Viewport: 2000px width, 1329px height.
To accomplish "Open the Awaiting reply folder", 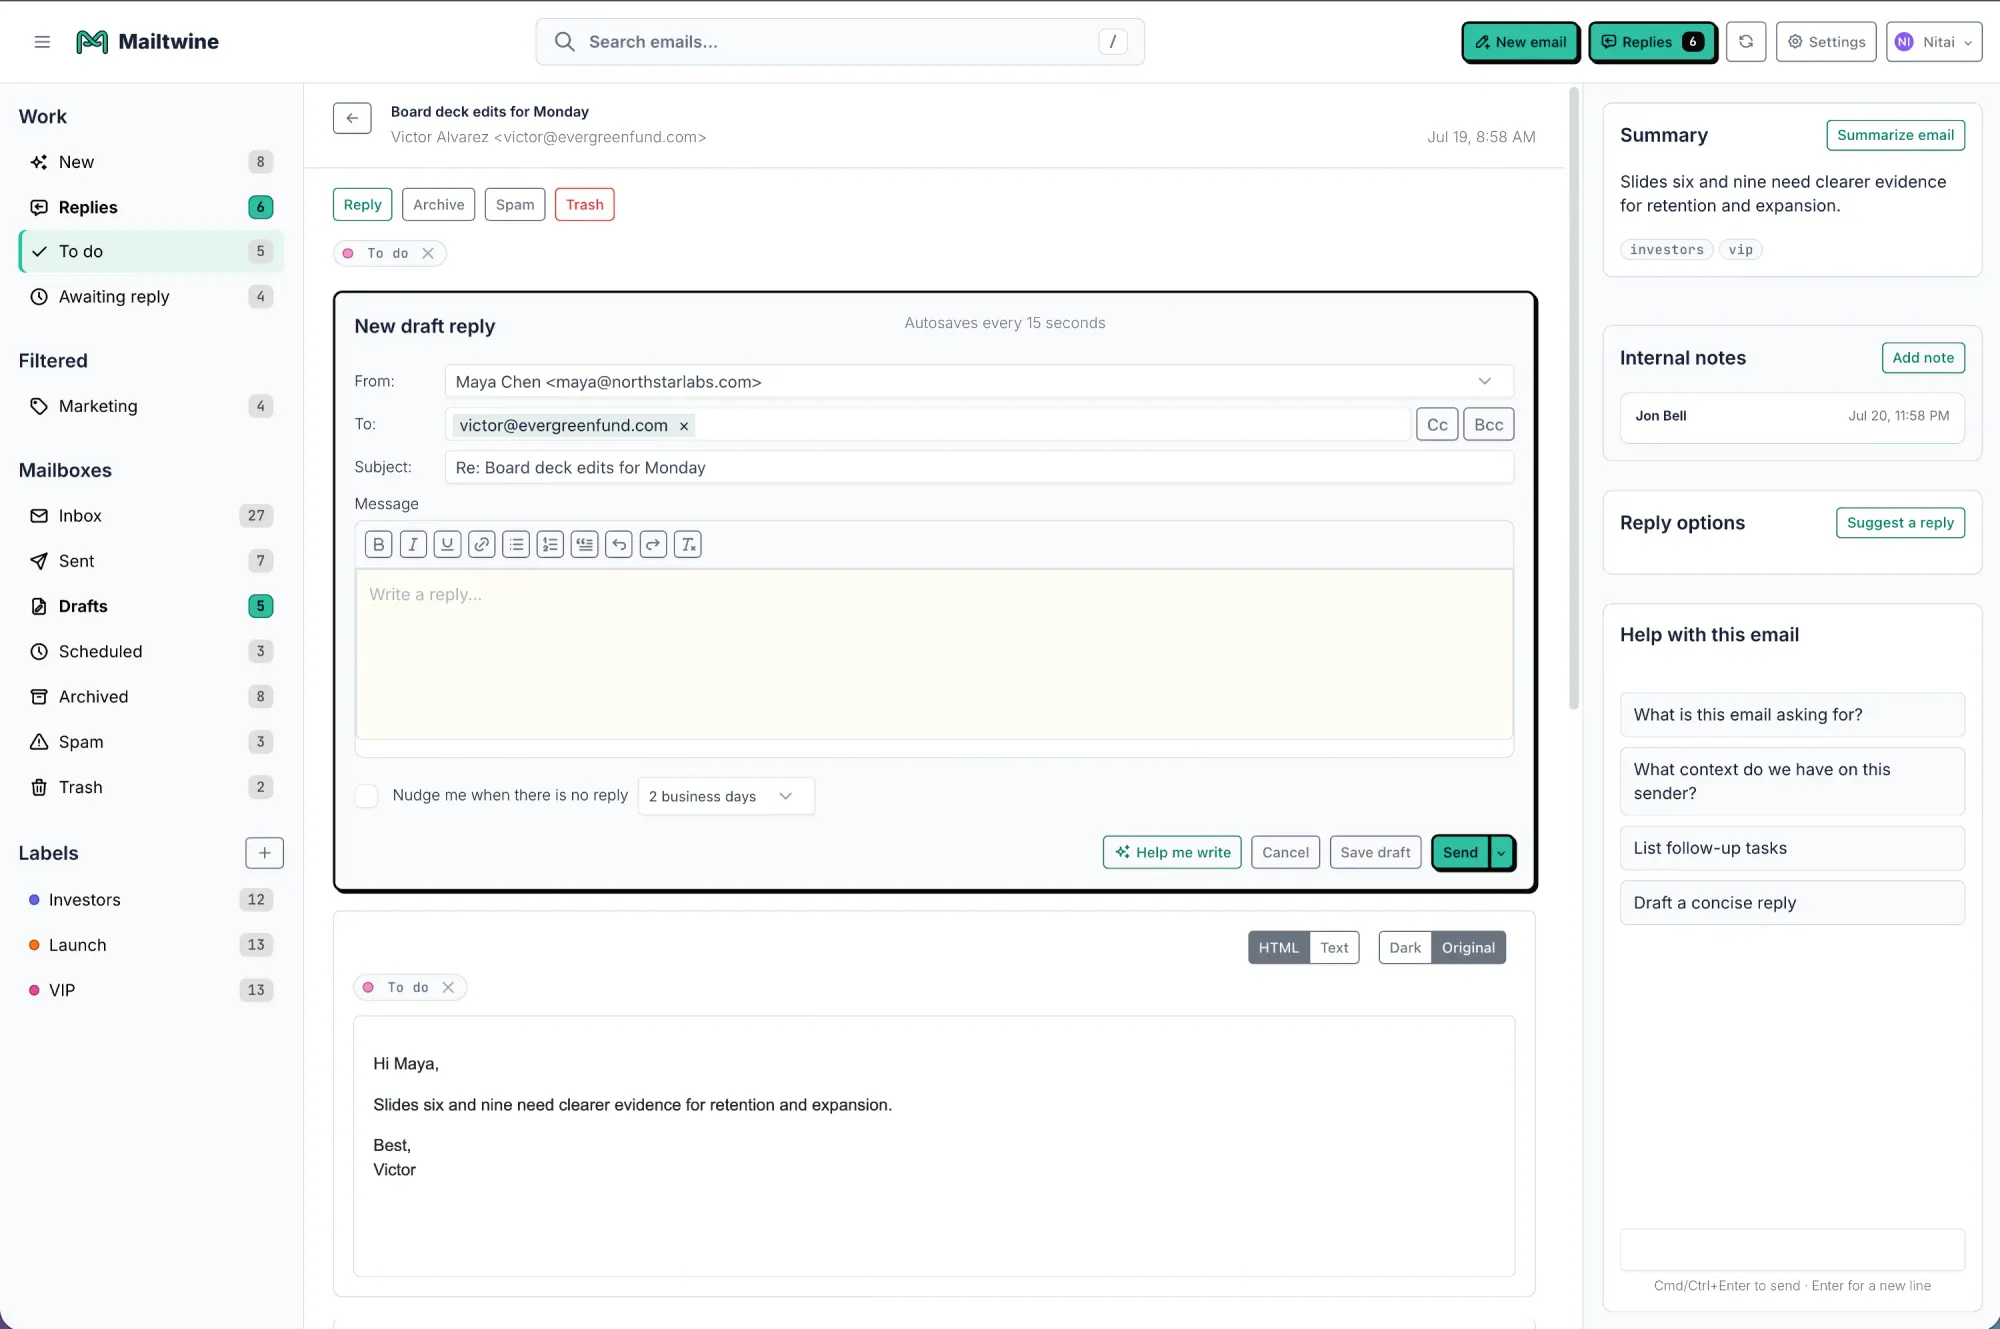I will [151, 296].
